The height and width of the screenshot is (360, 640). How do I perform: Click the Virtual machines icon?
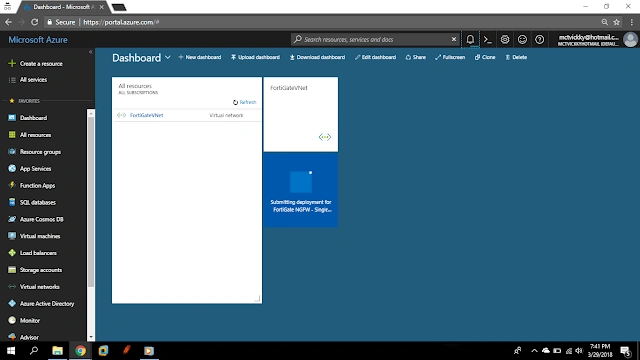[12, 236]
